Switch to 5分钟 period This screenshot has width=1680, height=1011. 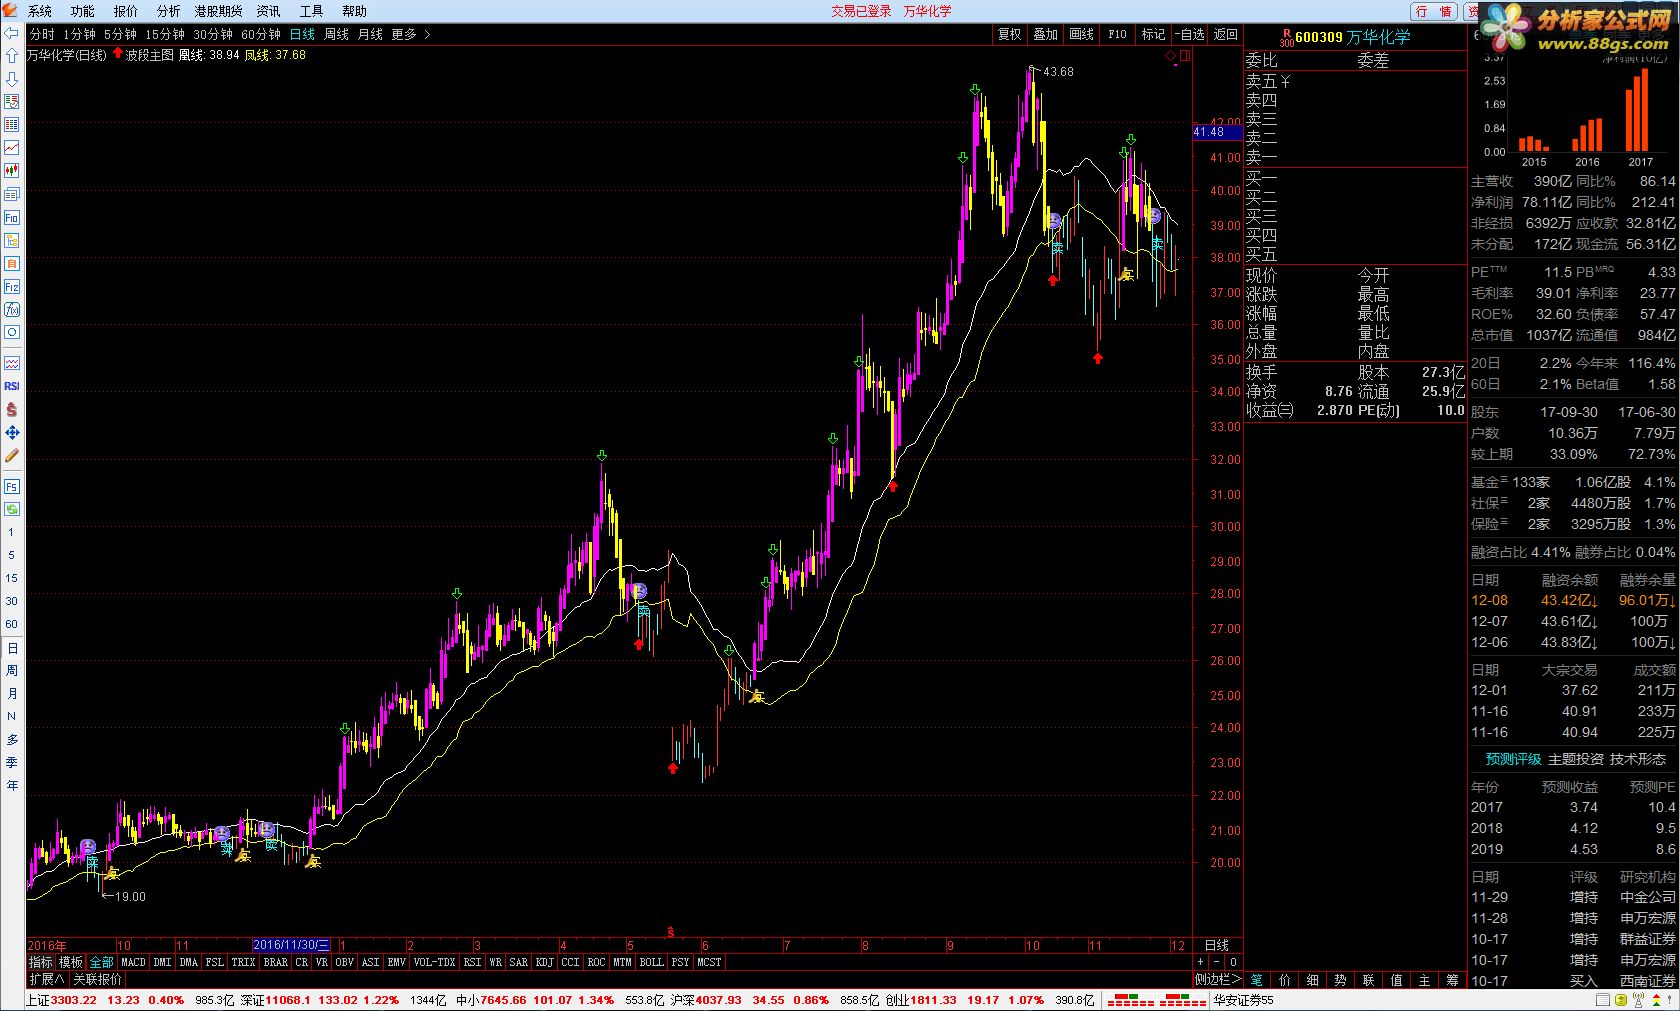(120, 34)
